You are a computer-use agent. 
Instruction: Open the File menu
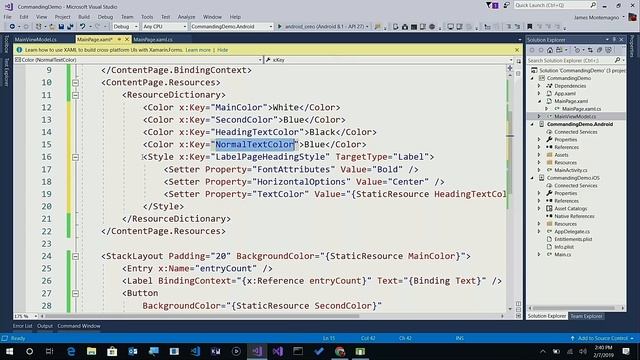click(7, 17)
